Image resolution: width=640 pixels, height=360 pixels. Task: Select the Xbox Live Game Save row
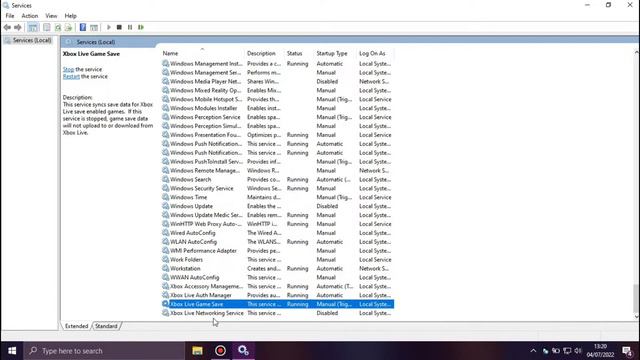[x=278, y=304]
